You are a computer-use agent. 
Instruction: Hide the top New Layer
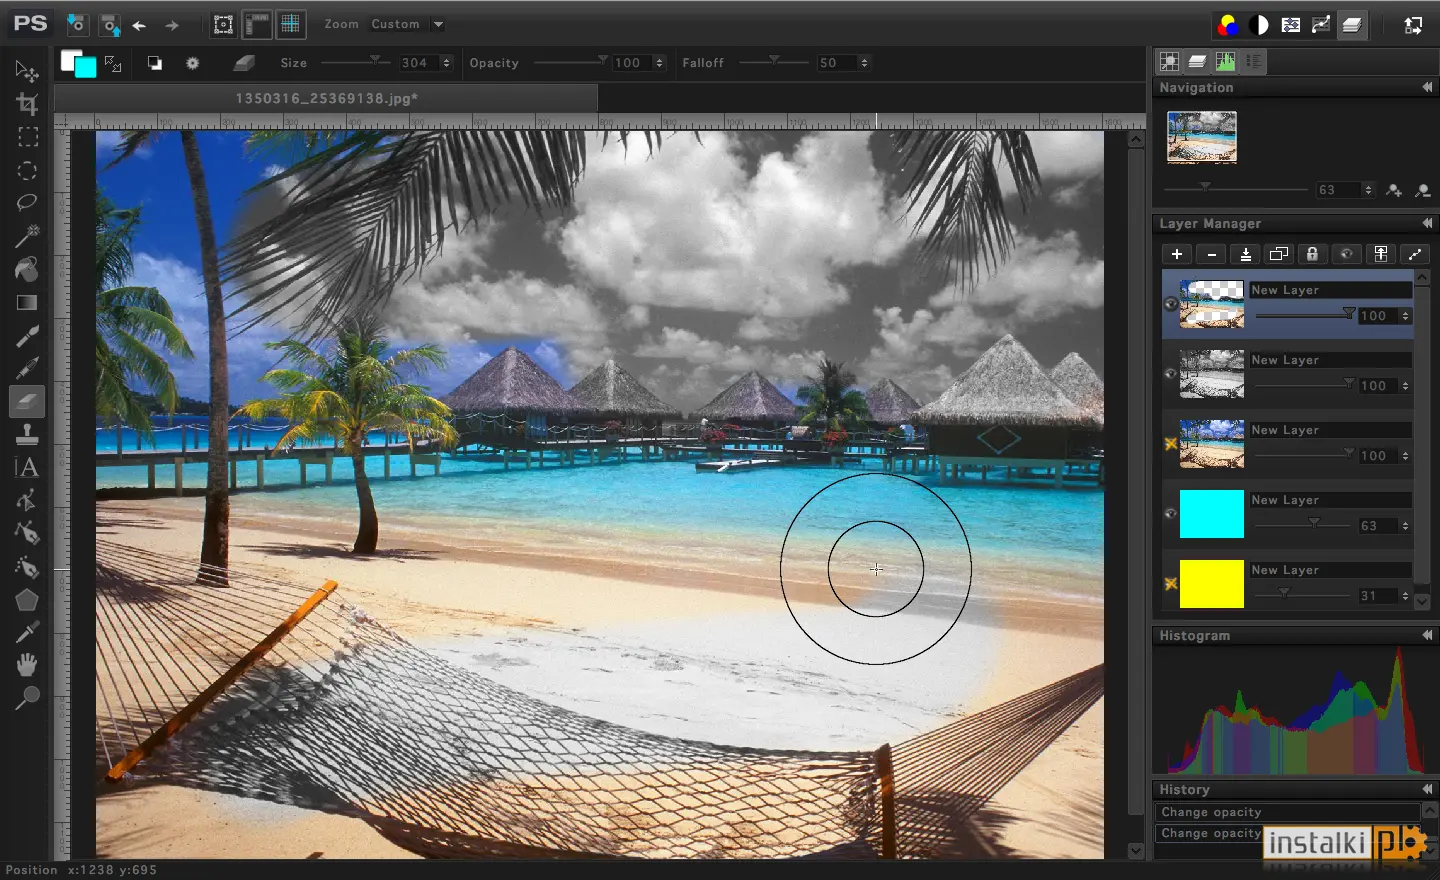(x=1171, y=304)
